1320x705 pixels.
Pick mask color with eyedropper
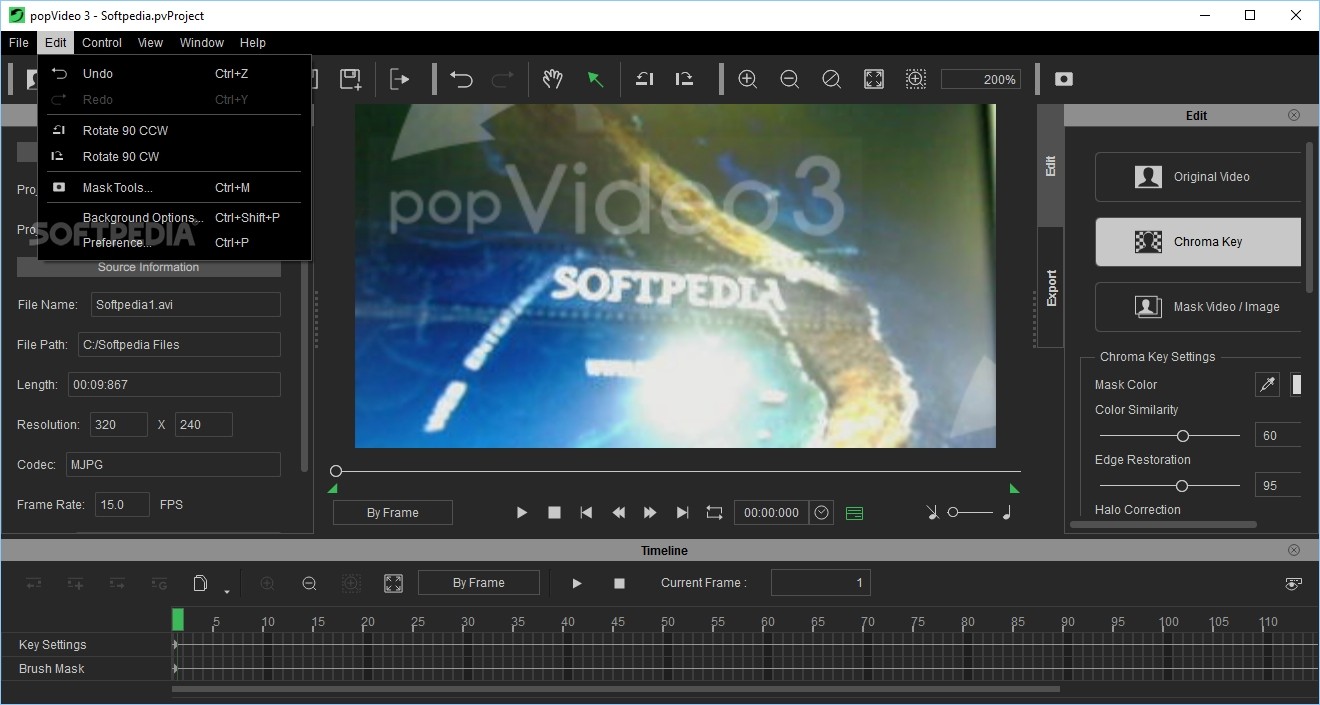coord(1268,385)
